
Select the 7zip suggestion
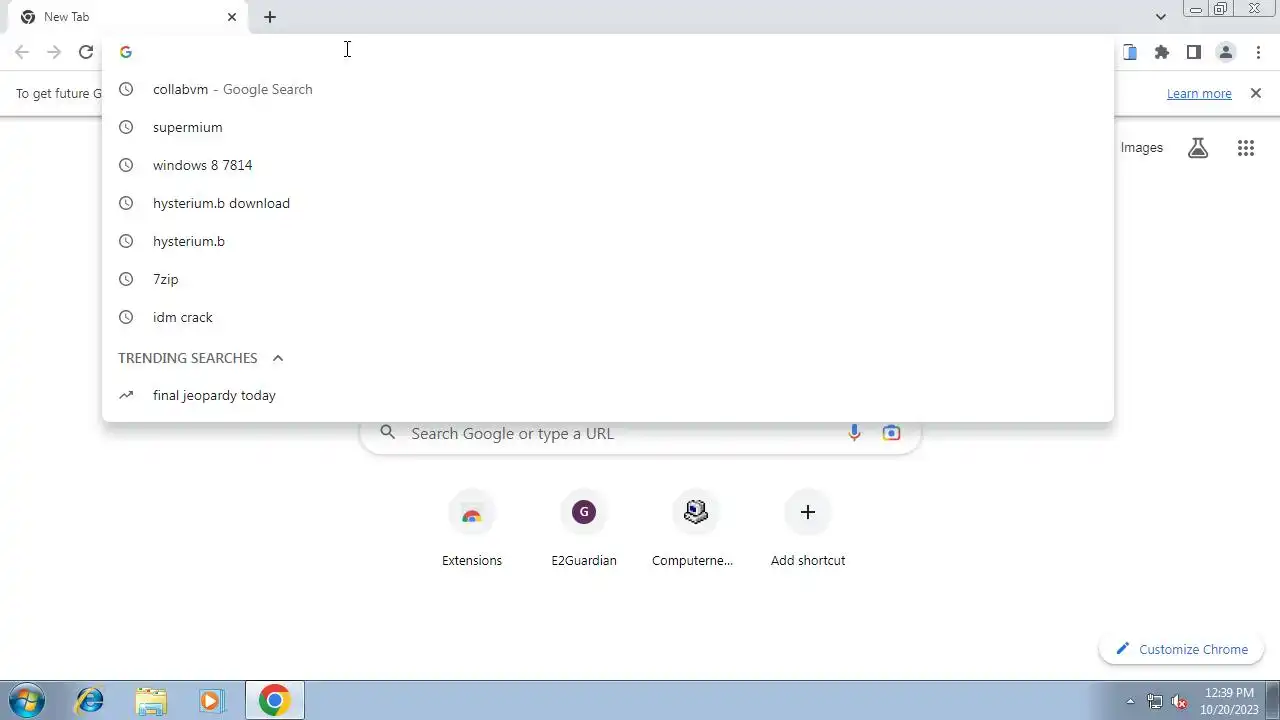[x=608, y=279]
